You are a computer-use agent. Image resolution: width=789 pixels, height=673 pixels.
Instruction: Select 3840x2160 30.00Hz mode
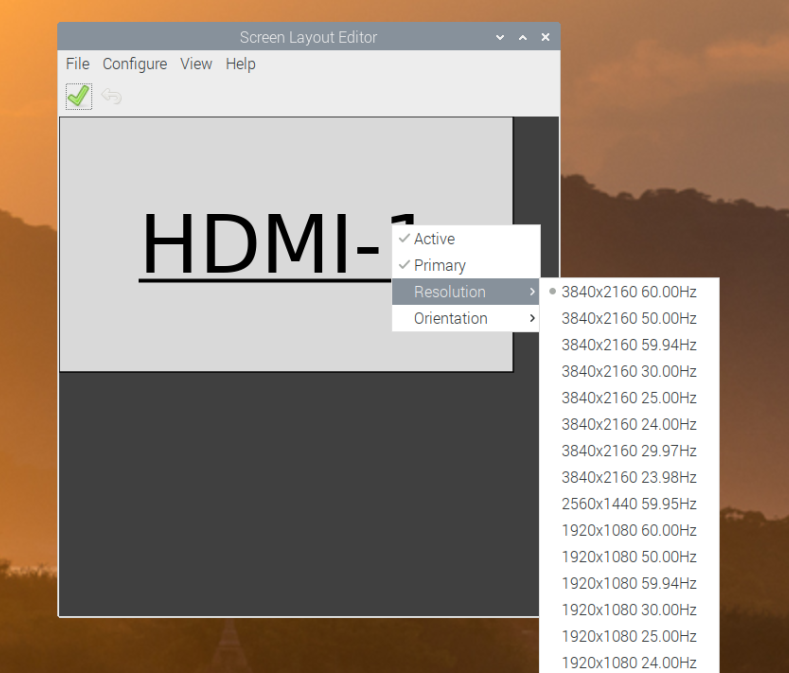click(628, 371)
